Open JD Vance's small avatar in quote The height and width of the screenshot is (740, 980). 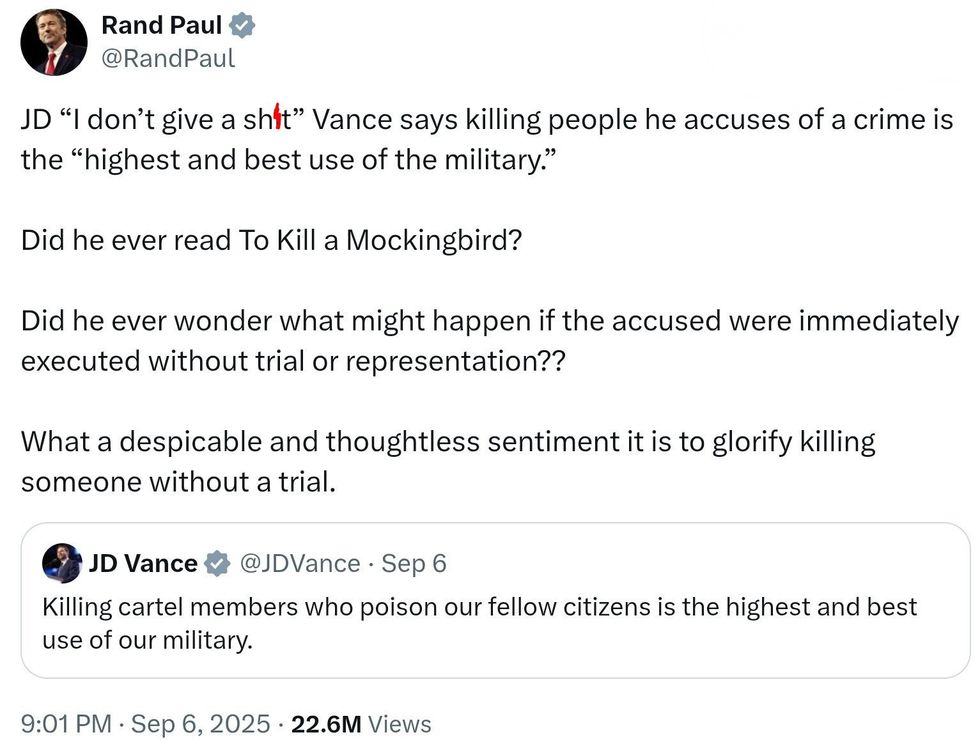pyautogui.click(x=62, y=563)
